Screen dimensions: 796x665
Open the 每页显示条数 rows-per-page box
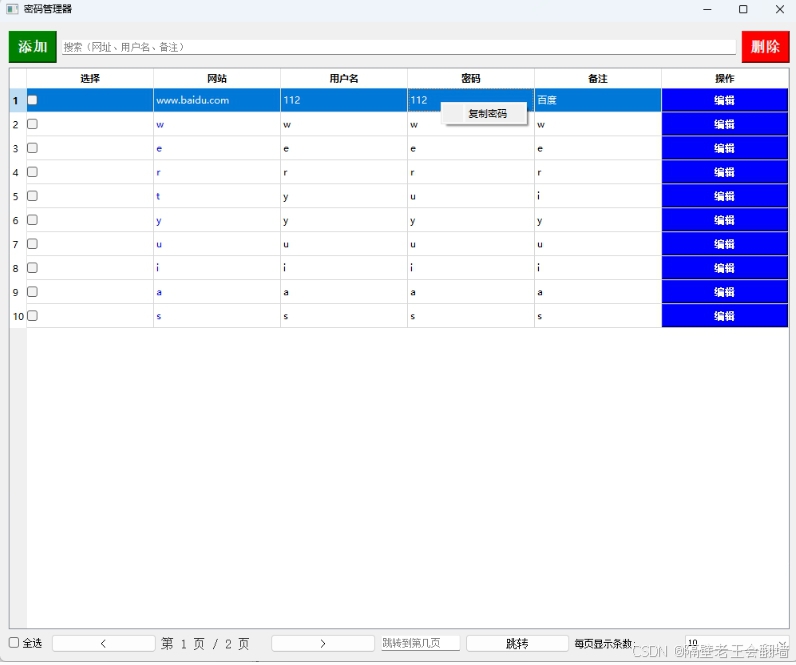click(x=737, y=643)
